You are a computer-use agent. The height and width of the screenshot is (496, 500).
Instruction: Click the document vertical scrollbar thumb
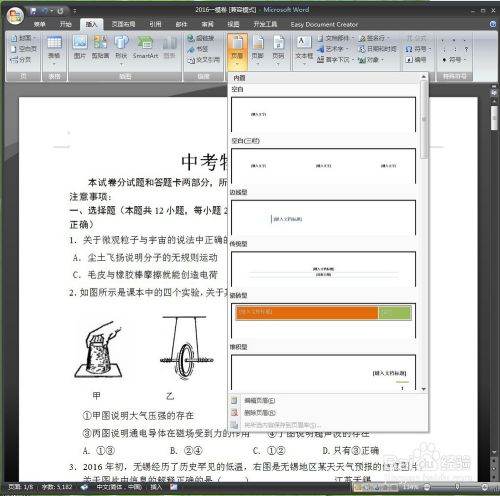(x=494, y=118)
